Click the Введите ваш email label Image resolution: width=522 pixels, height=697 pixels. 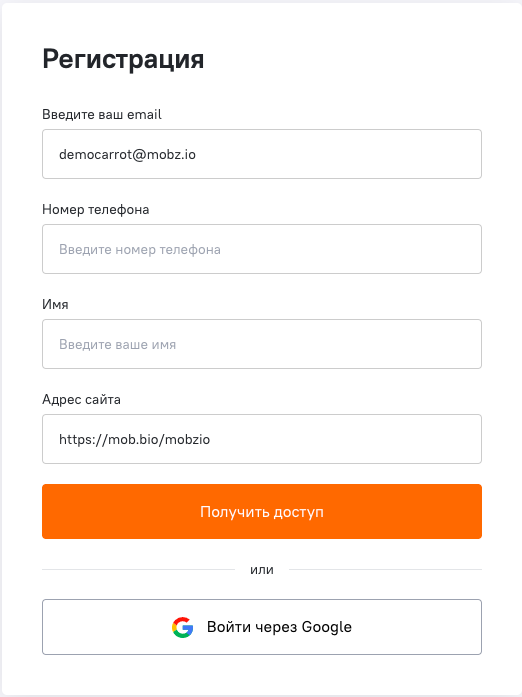click(x=102, y=115)
